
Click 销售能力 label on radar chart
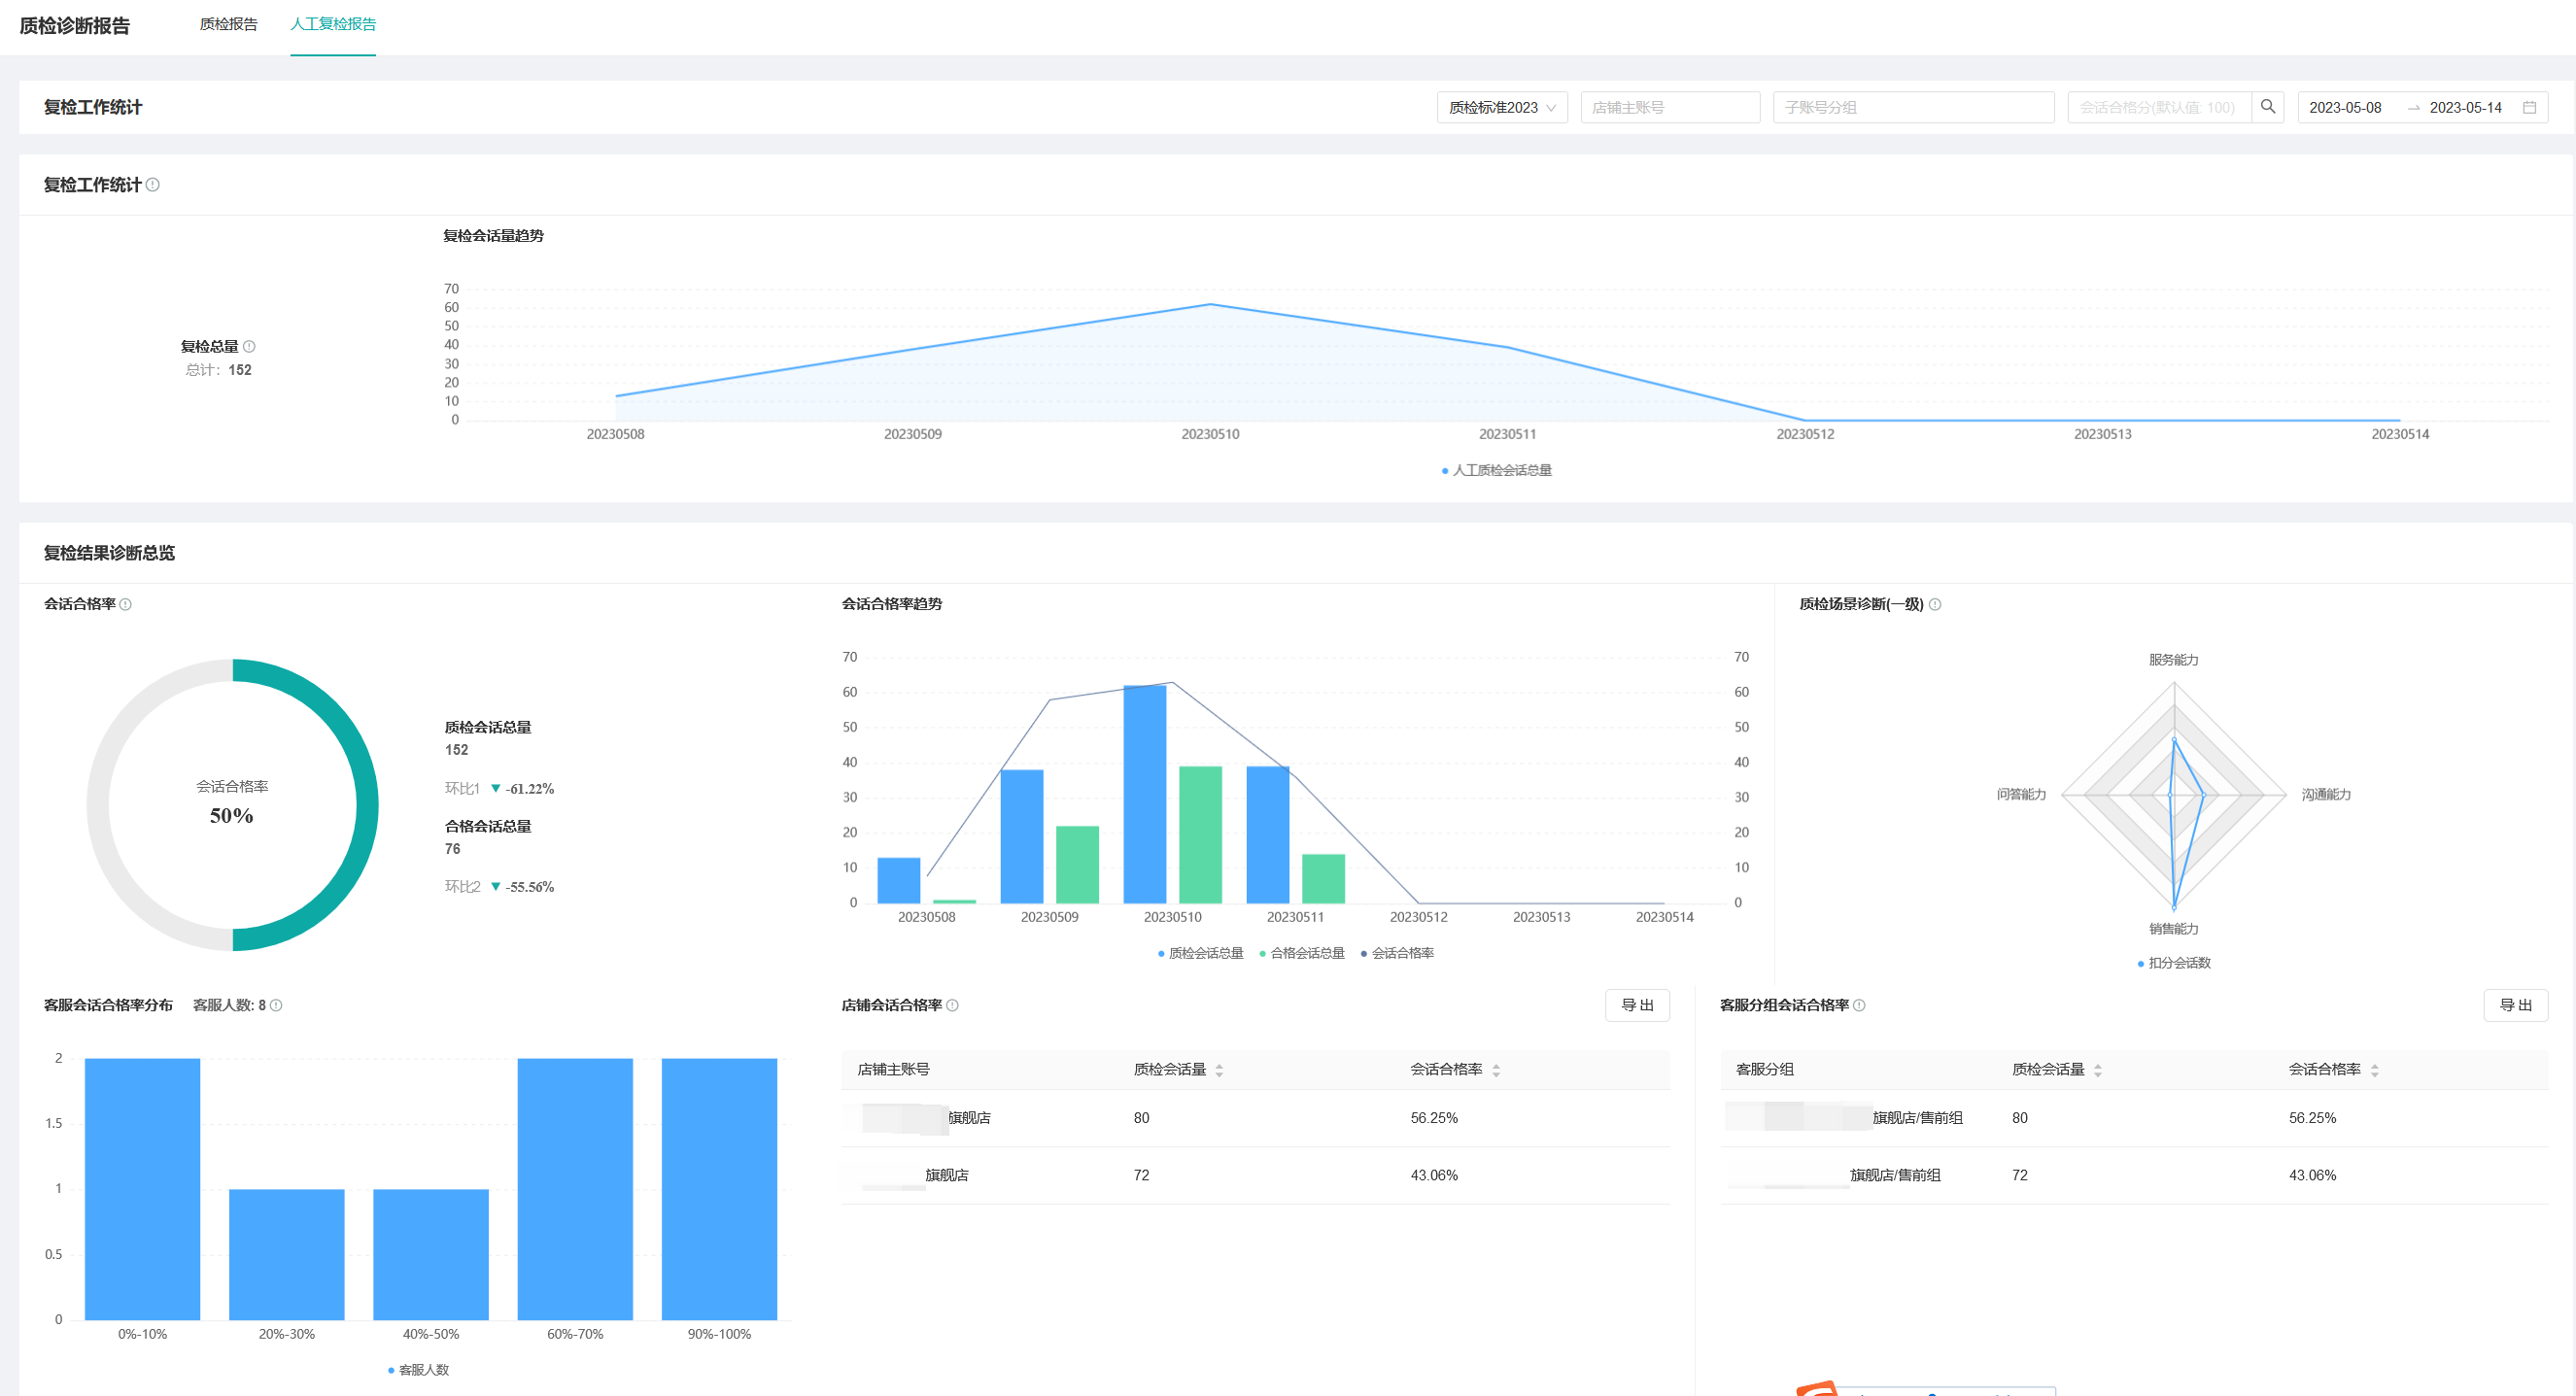(x=2173, y=929)
